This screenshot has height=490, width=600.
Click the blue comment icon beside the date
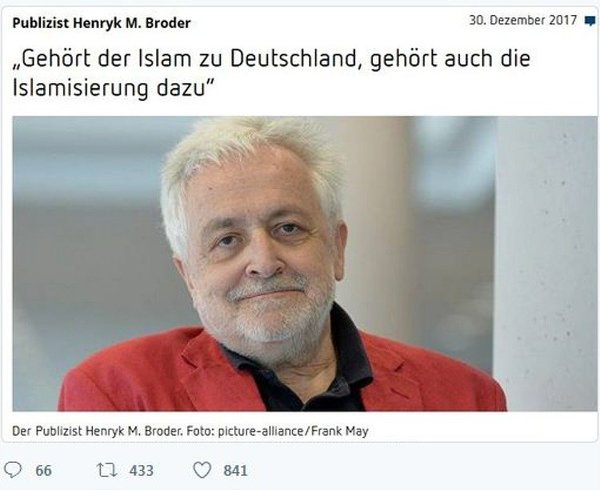click(x=590, y=21)
